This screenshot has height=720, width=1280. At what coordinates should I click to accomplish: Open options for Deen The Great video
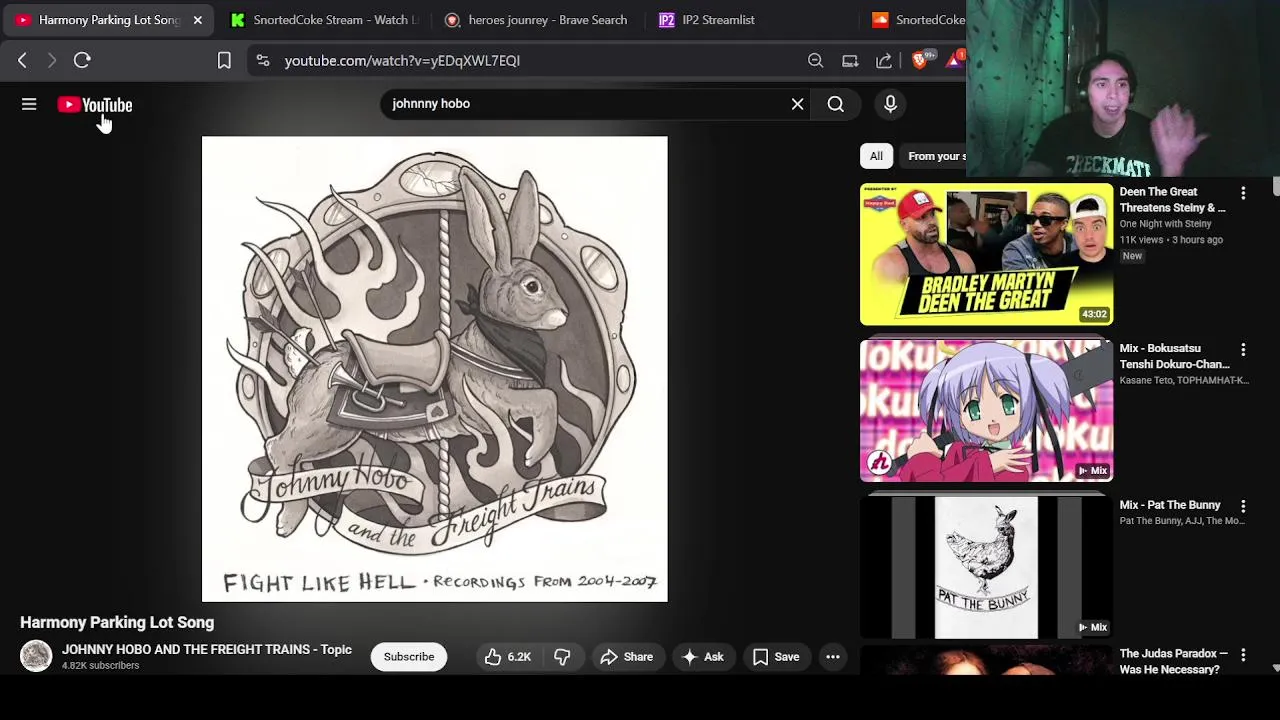(x=1243, y=193)
